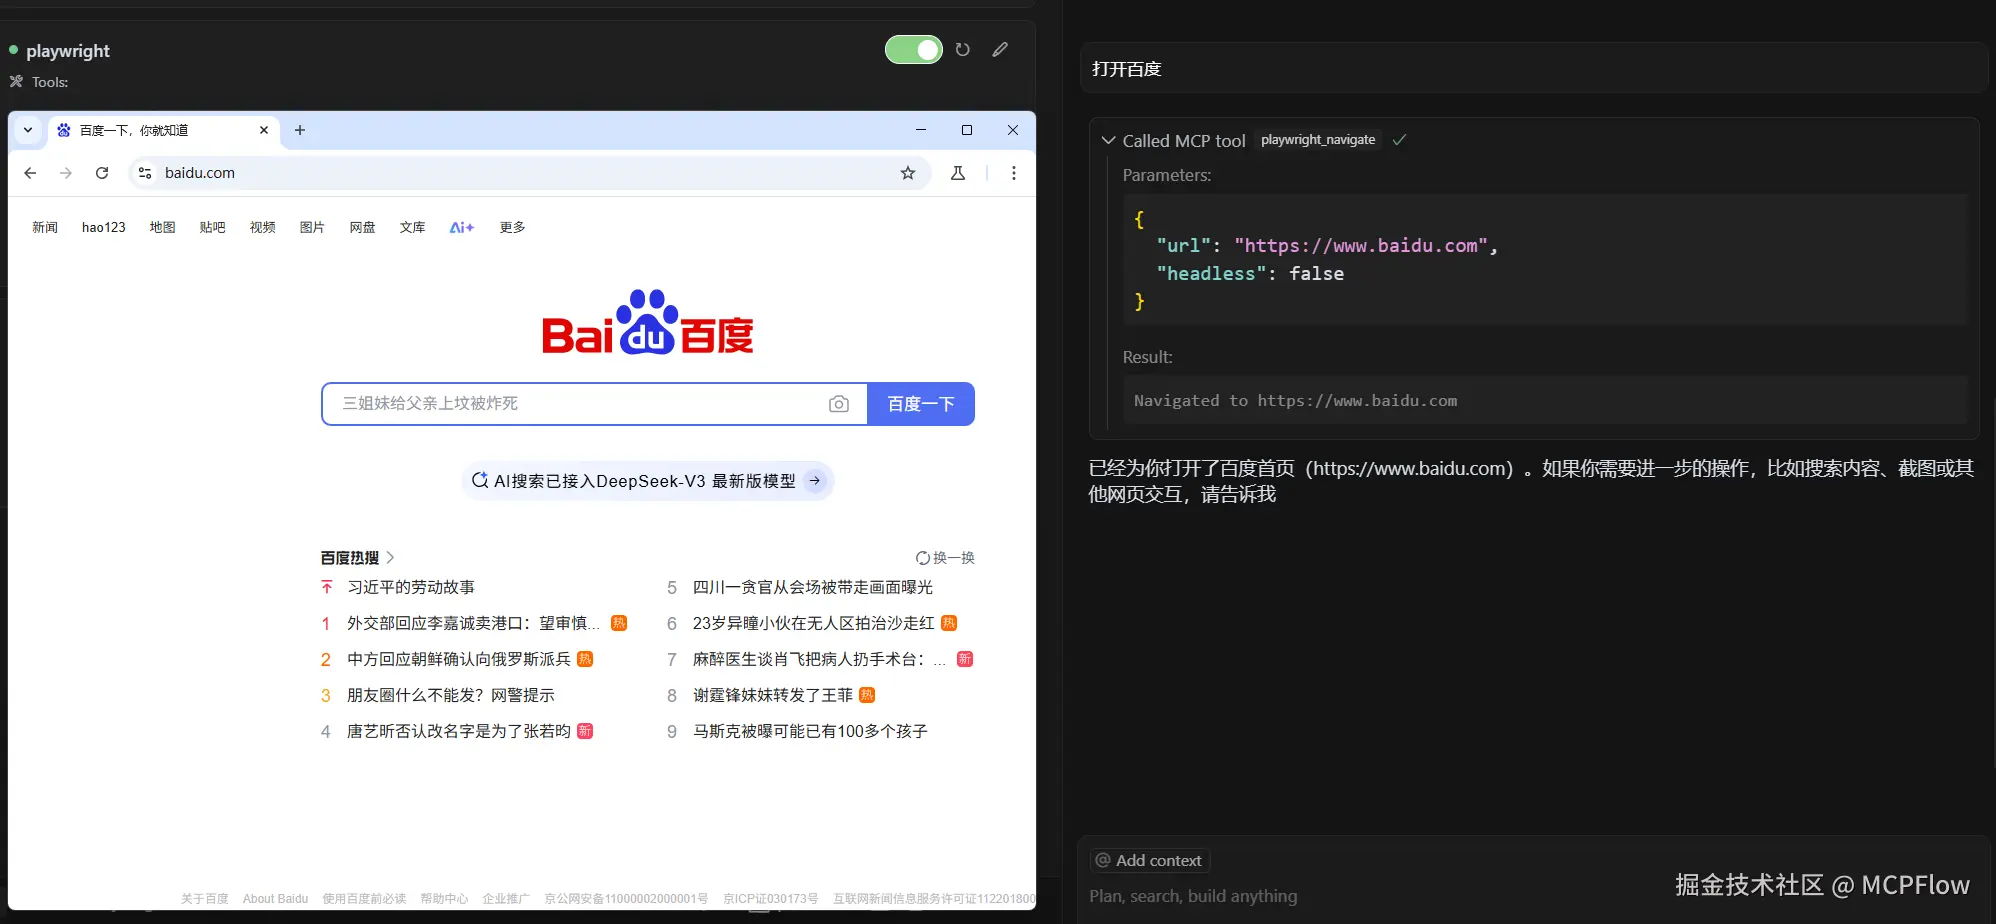This screenshot has height=924, width=1996.
Task: Open the 百度热搜 hot search heading
Action: coord(357,558)
